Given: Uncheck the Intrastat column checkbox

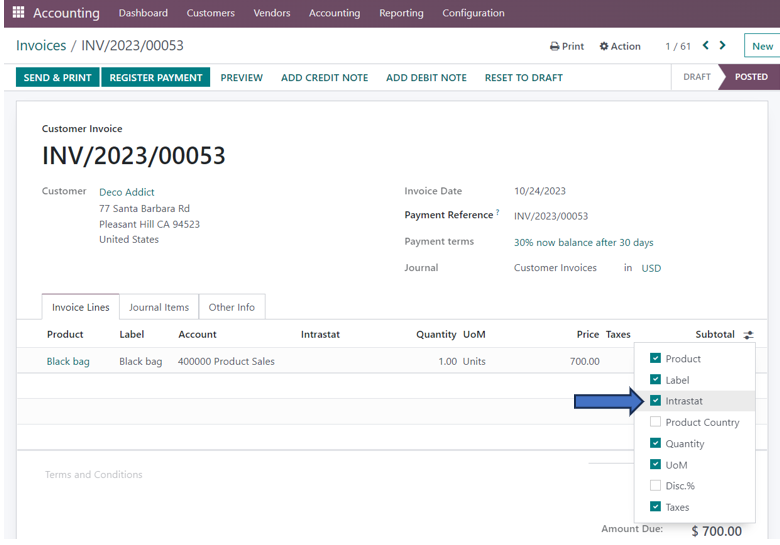Looking at the screenshot, I should click(x=656, y=401).
